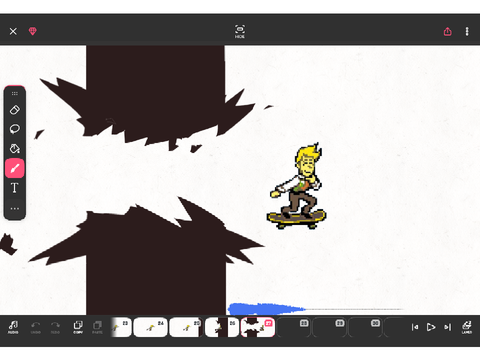Copy the current frame
The width and height of the screenshot is (480, 360).
point(78,327)
